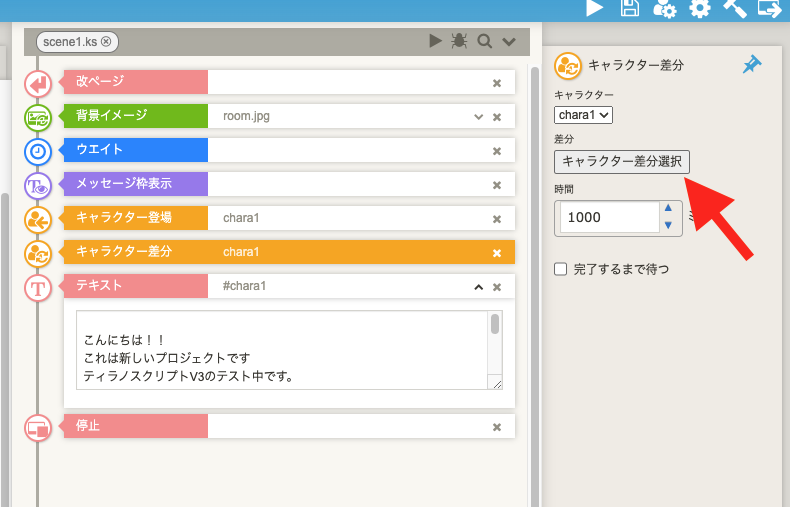Click the キャラクター差分選択 button
This screenshot has width=790, height=507.
621,161
